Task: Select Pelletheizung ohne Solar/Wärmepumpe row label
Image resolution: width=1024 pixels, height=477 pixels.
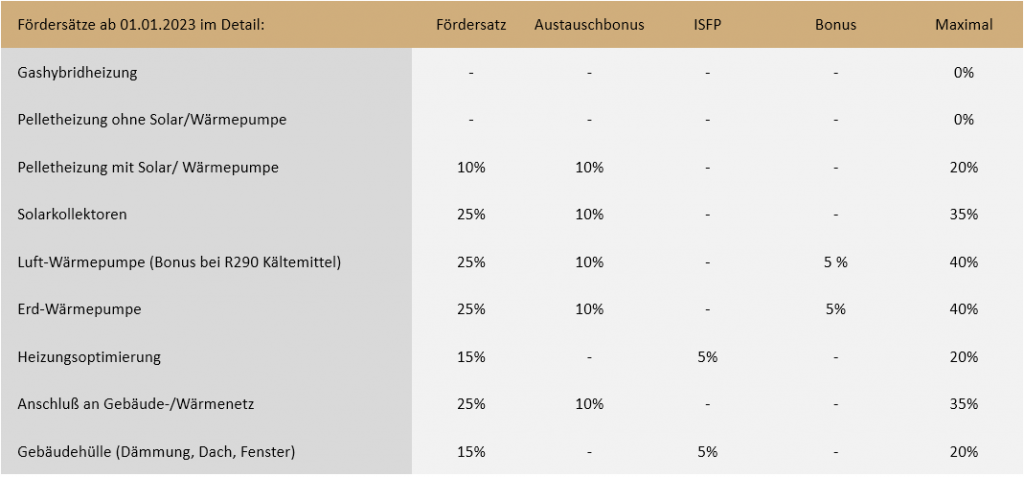Action: [152, 120]
